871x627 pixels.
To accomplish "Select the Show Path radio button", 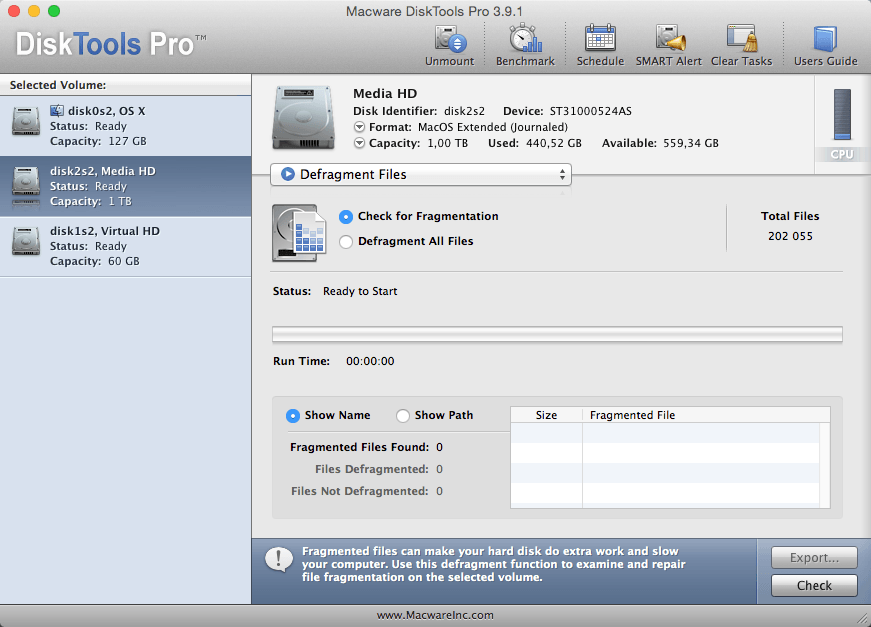I will (x=403, y=415).
